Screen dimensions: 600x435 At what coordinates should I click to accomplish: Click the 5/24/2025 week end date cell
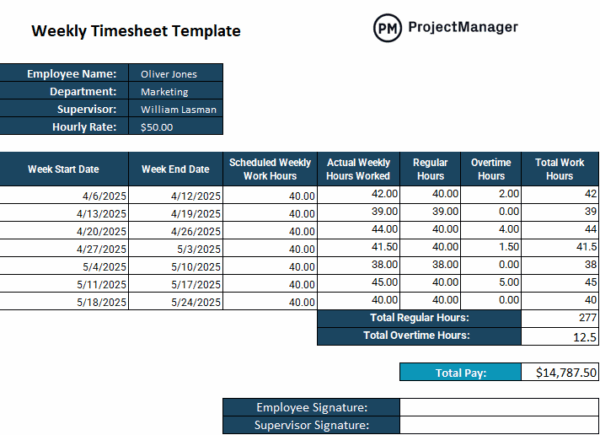175,300
